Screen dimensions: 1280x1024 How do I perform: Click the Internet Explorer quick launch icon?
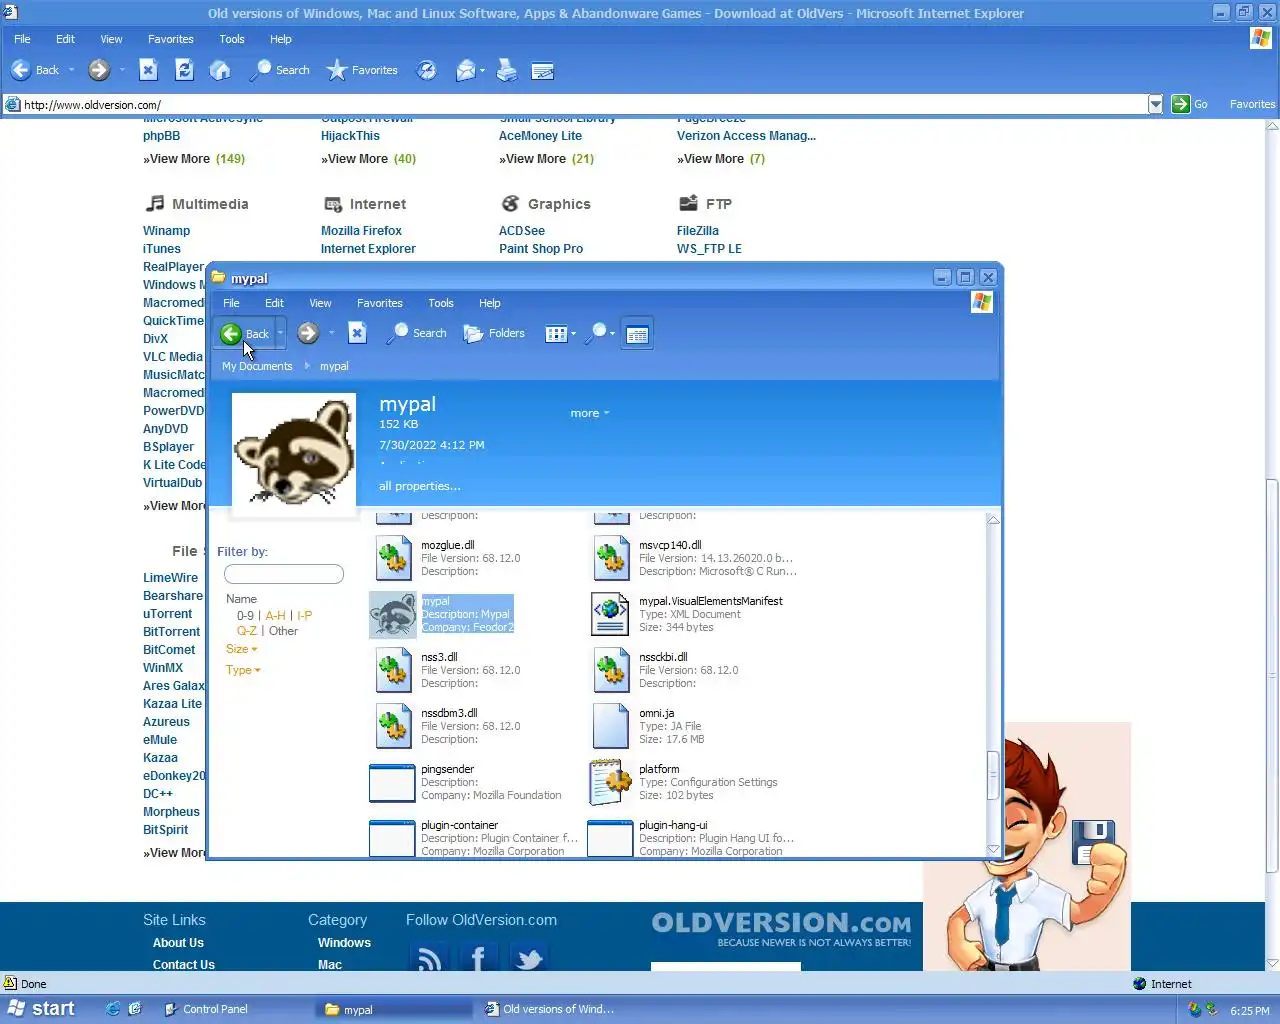[113, 1009]
